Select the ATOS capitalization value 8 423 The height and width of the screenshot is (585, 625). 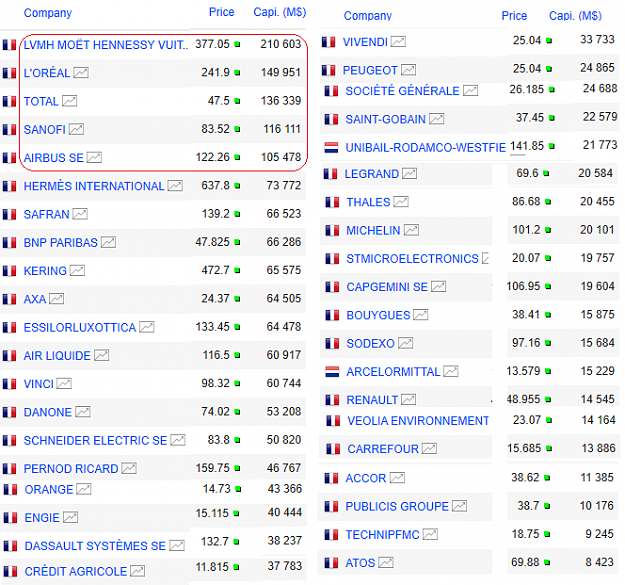click(600, 562)
